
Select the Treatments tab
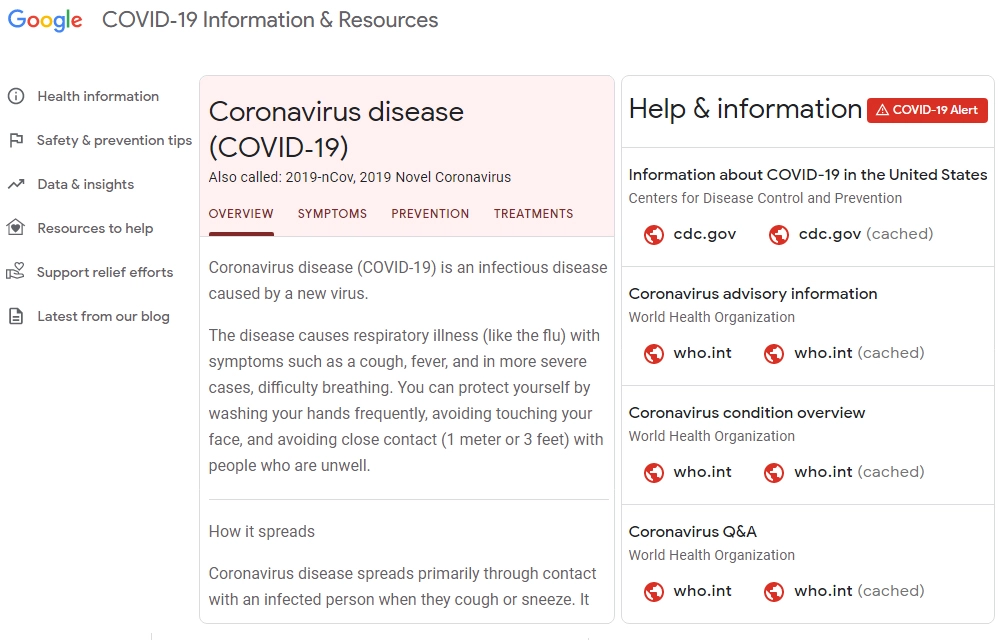533,214
